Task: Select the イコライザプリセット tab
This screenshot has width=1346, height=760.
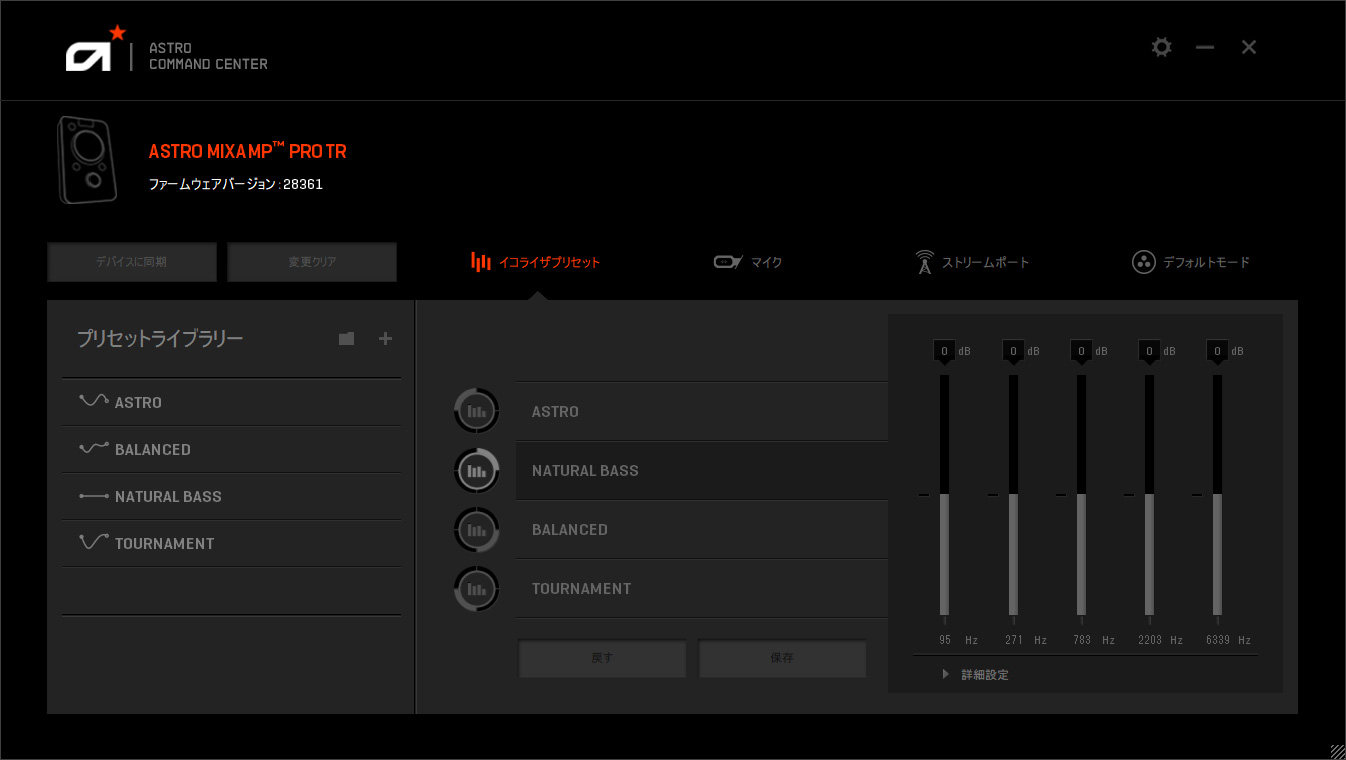Action: [536, 262]
